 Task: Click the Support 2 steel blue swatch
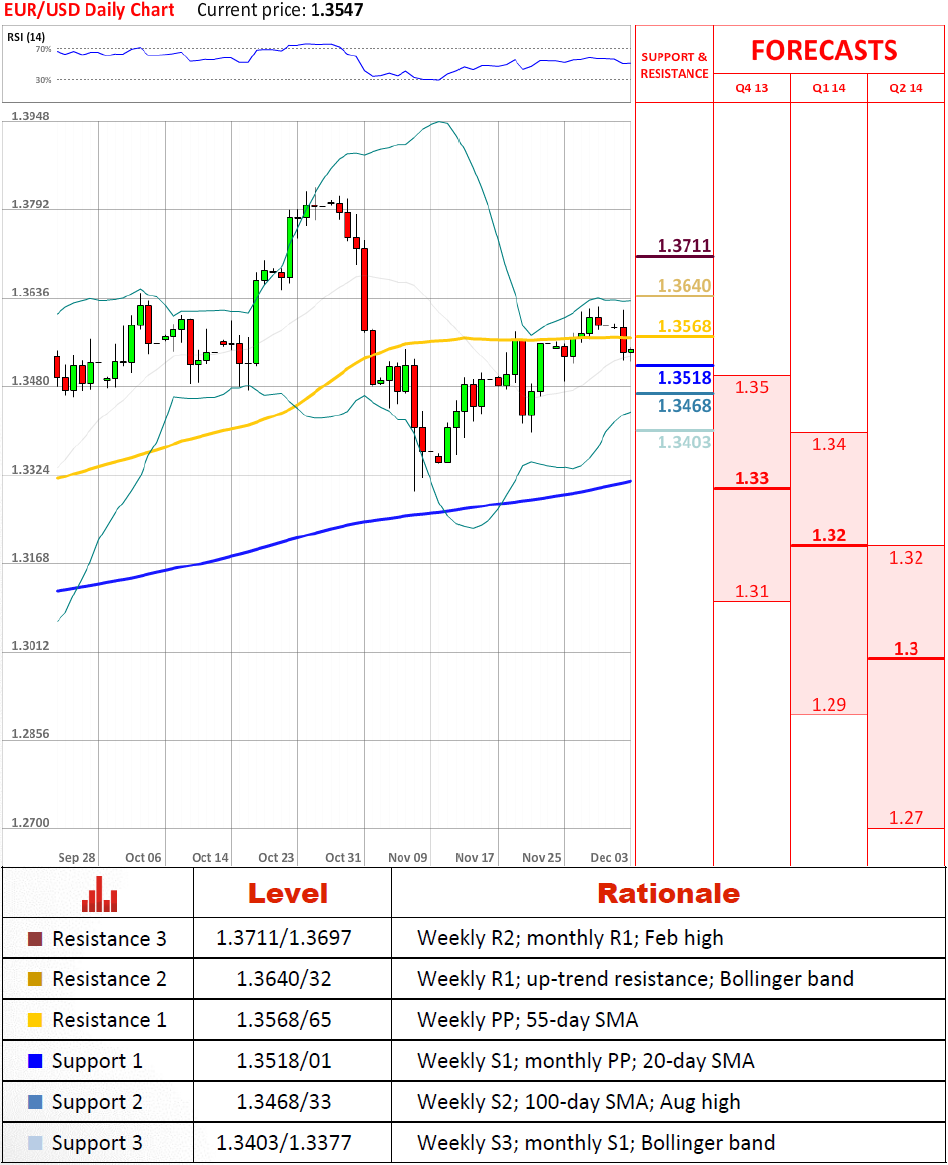(x=35, y=1102)
